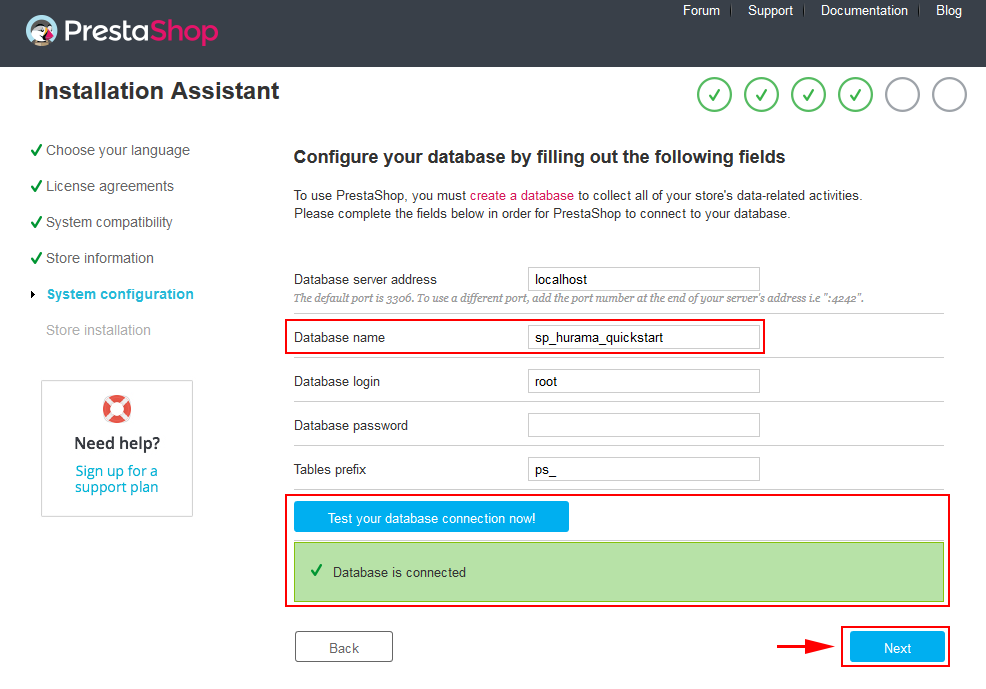Open the Support header link
The width and height of the screenshot is (986, 689).
pyautogui.click(x=770, y=11)
